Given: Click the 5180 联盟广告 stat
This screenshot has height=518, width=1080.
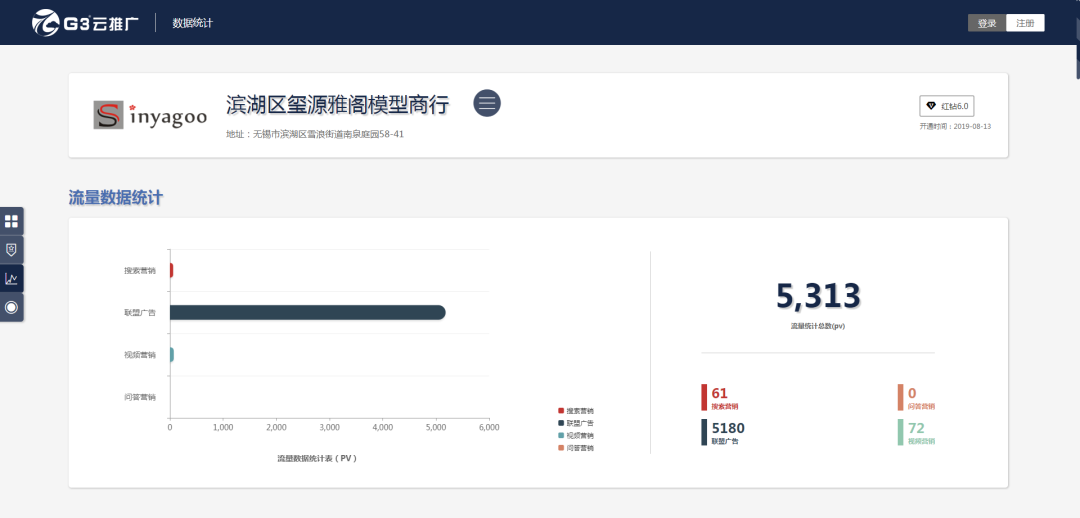Looking at the screenshot, I should point(727,431).
